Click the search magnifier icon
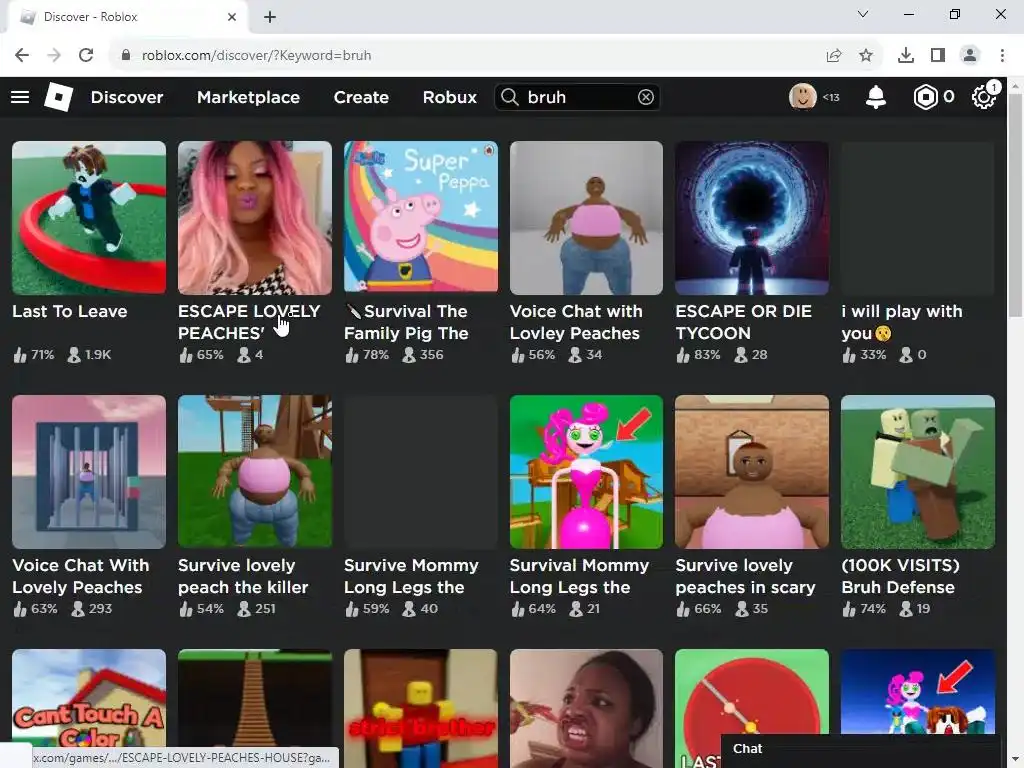The image size is (1024, 768). click(509, 97)
